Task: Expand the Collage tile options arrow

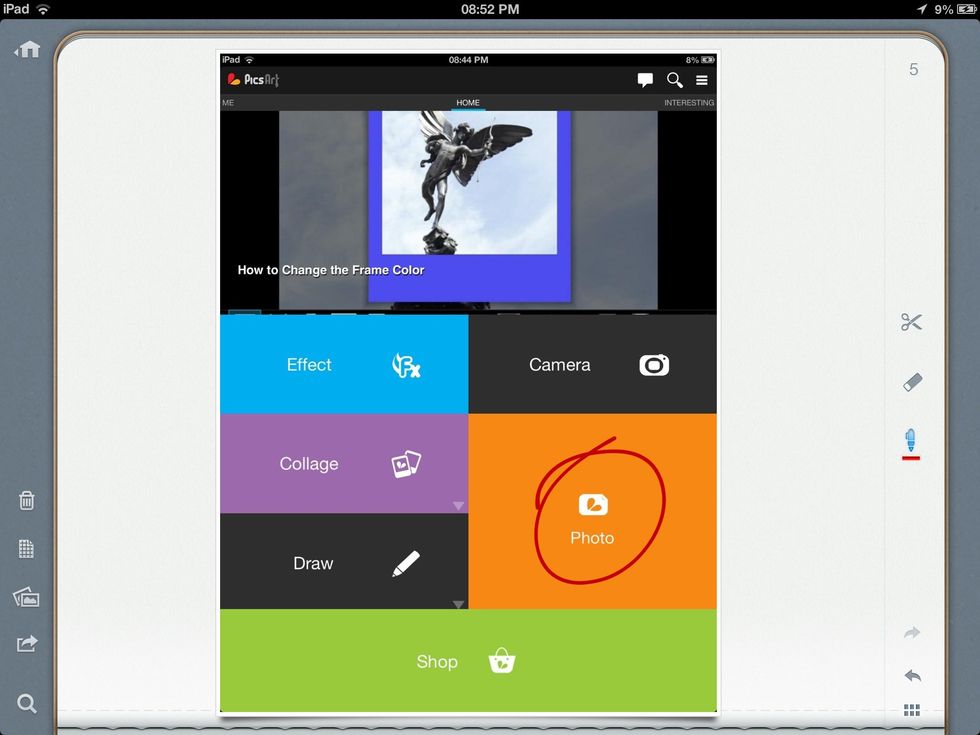Action: pyautogui.click(x=459, y=507)
